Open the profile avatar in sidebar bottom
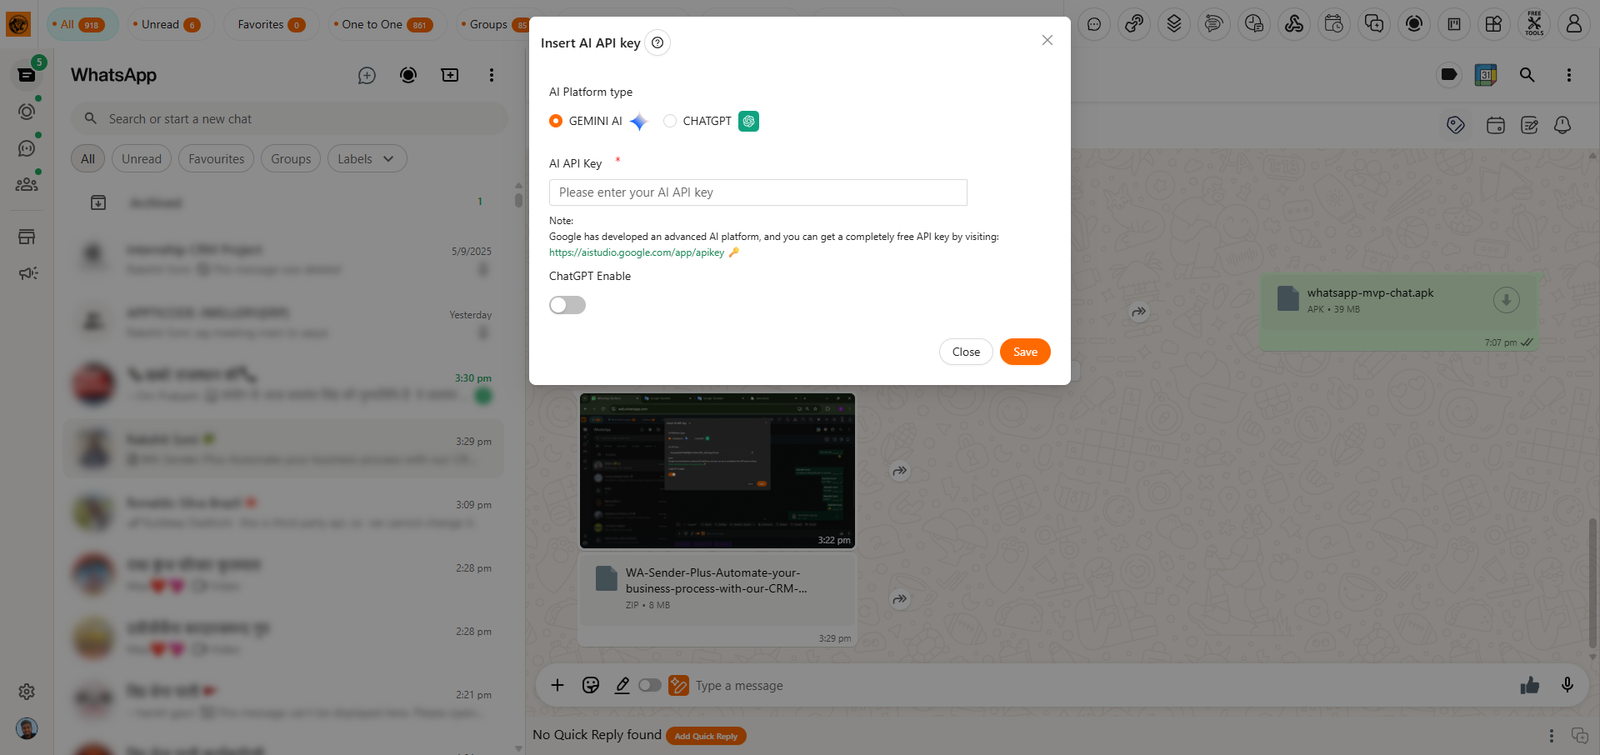The image size is (1600, 755). [27, 728]
